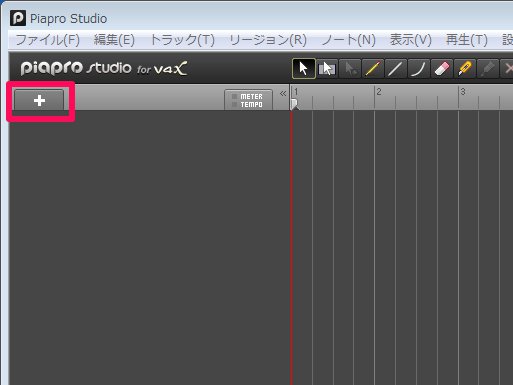Click the greyed-out pointer tool

(350, 69)
